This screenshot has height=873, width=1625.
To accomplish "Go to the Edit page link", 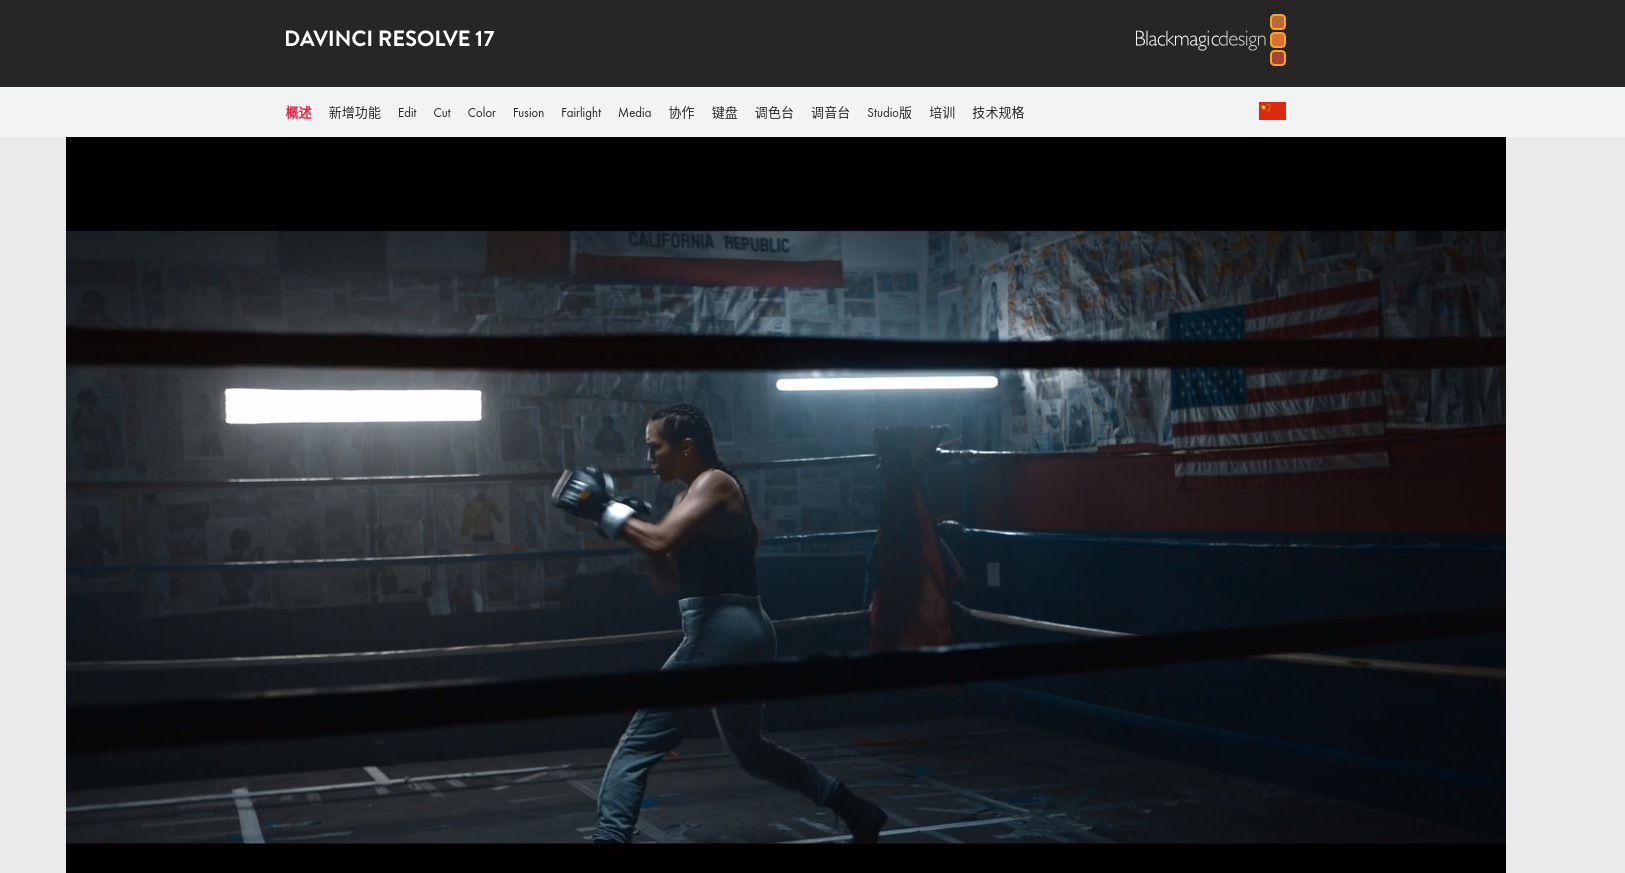I will (x=407, y=113).
